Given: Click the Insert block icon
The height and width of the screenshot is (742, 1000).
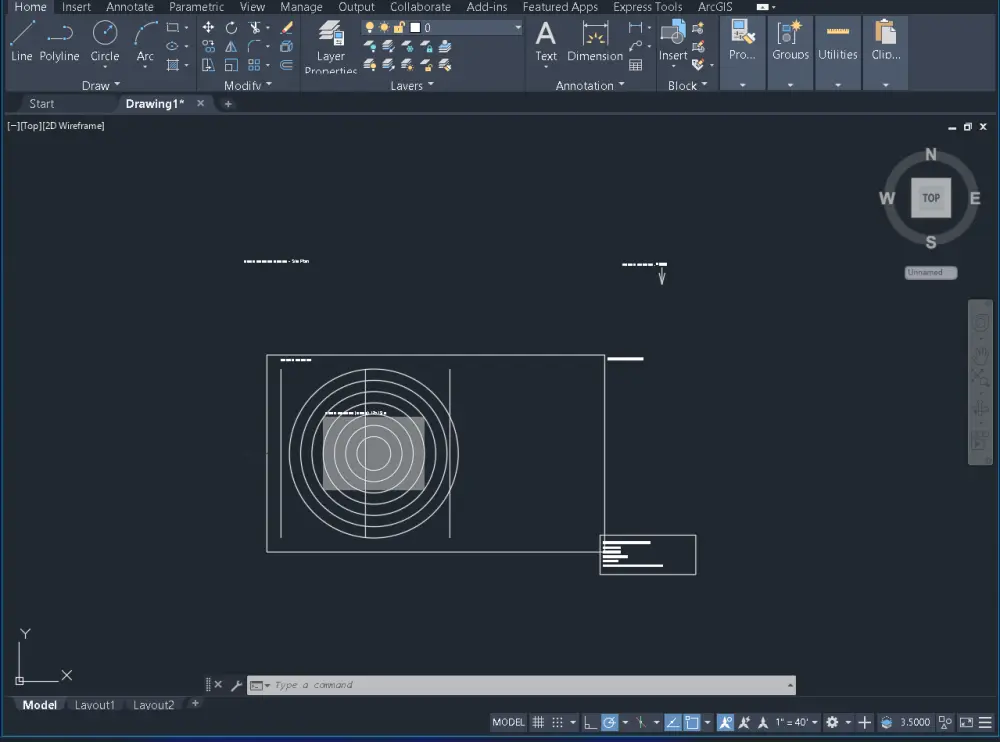Looking at the screenshot, I should coord(672,40).
